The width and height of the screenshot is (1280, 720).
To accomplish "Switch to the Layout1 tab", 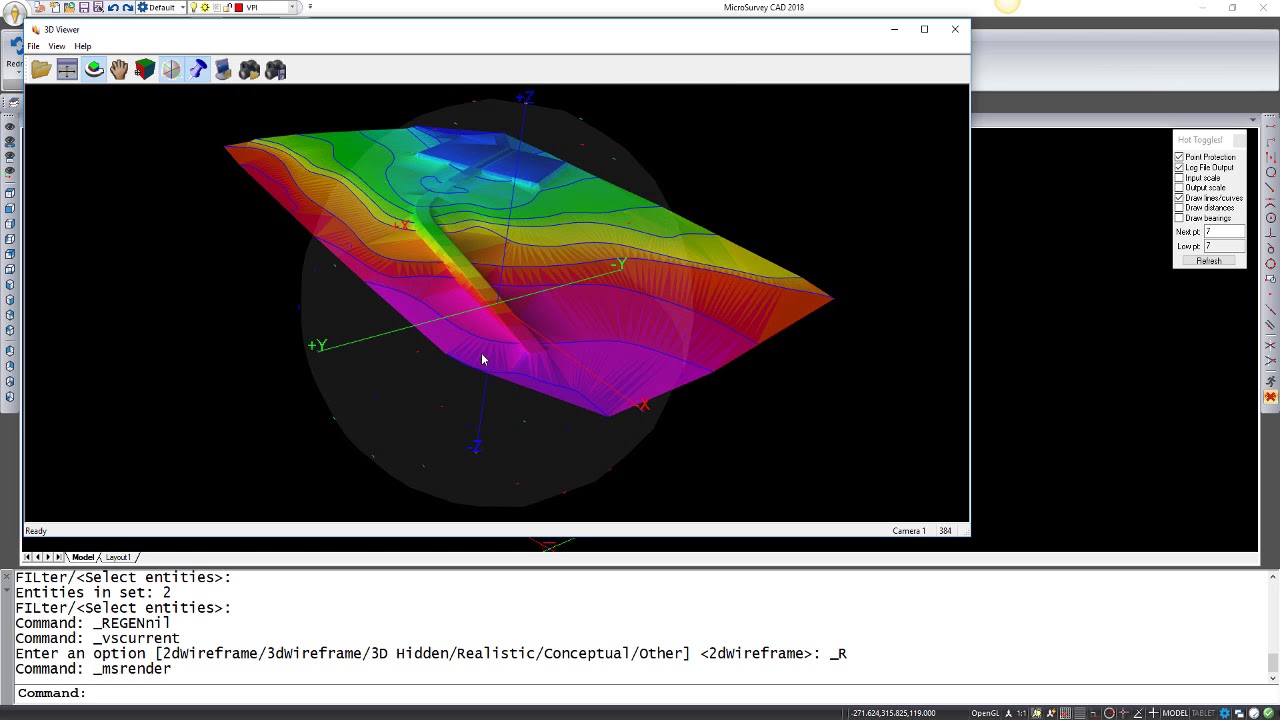I will pos(118,557).
